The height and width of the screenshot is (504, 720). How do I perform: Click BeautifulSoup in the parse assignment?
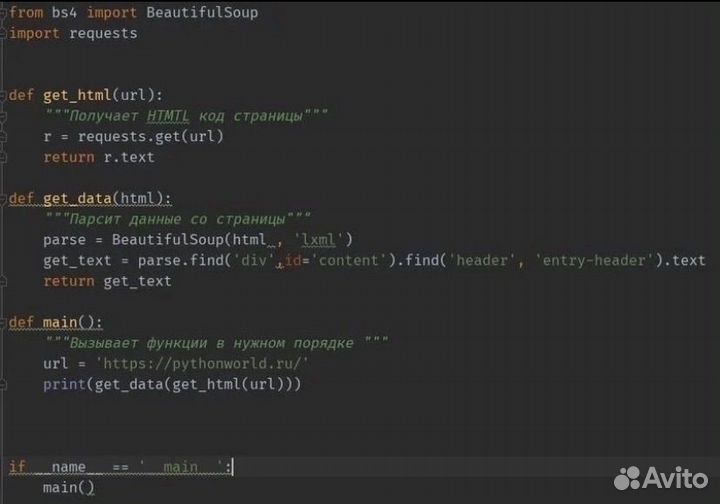click(x=168, y=240)
